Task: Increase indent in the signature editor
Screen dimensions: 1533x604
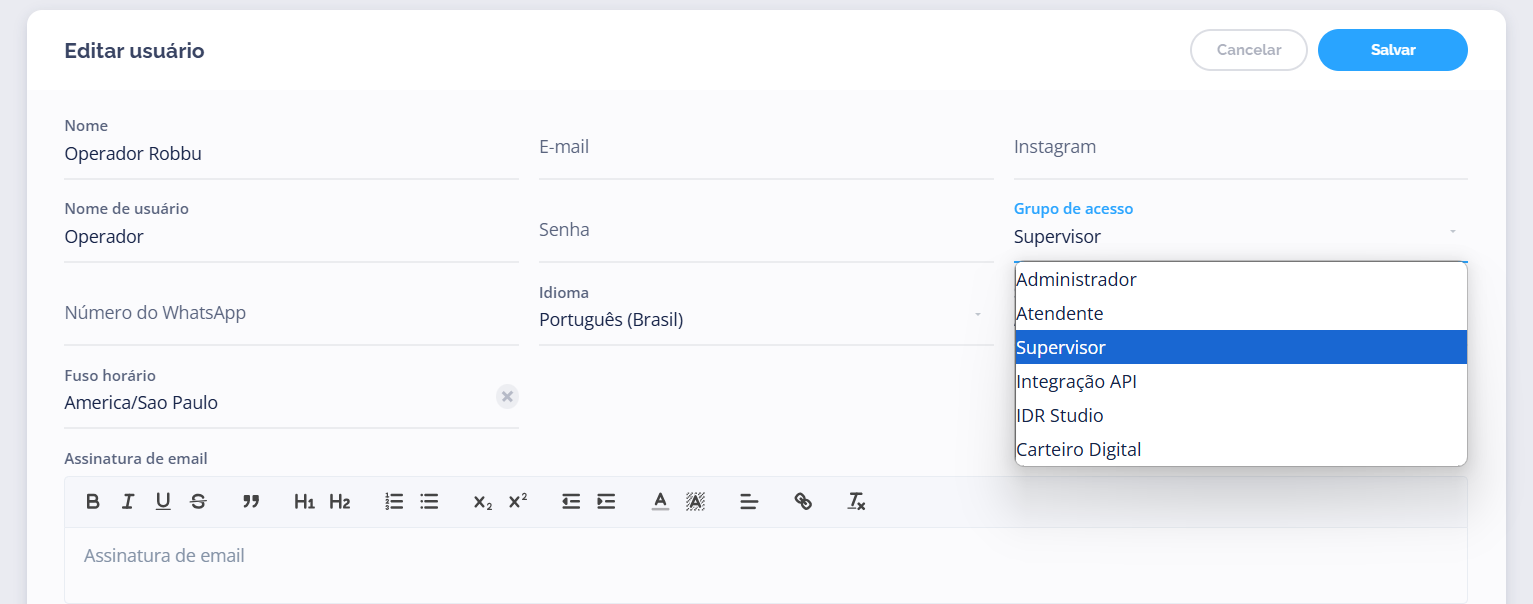Action: click(606, 502)
